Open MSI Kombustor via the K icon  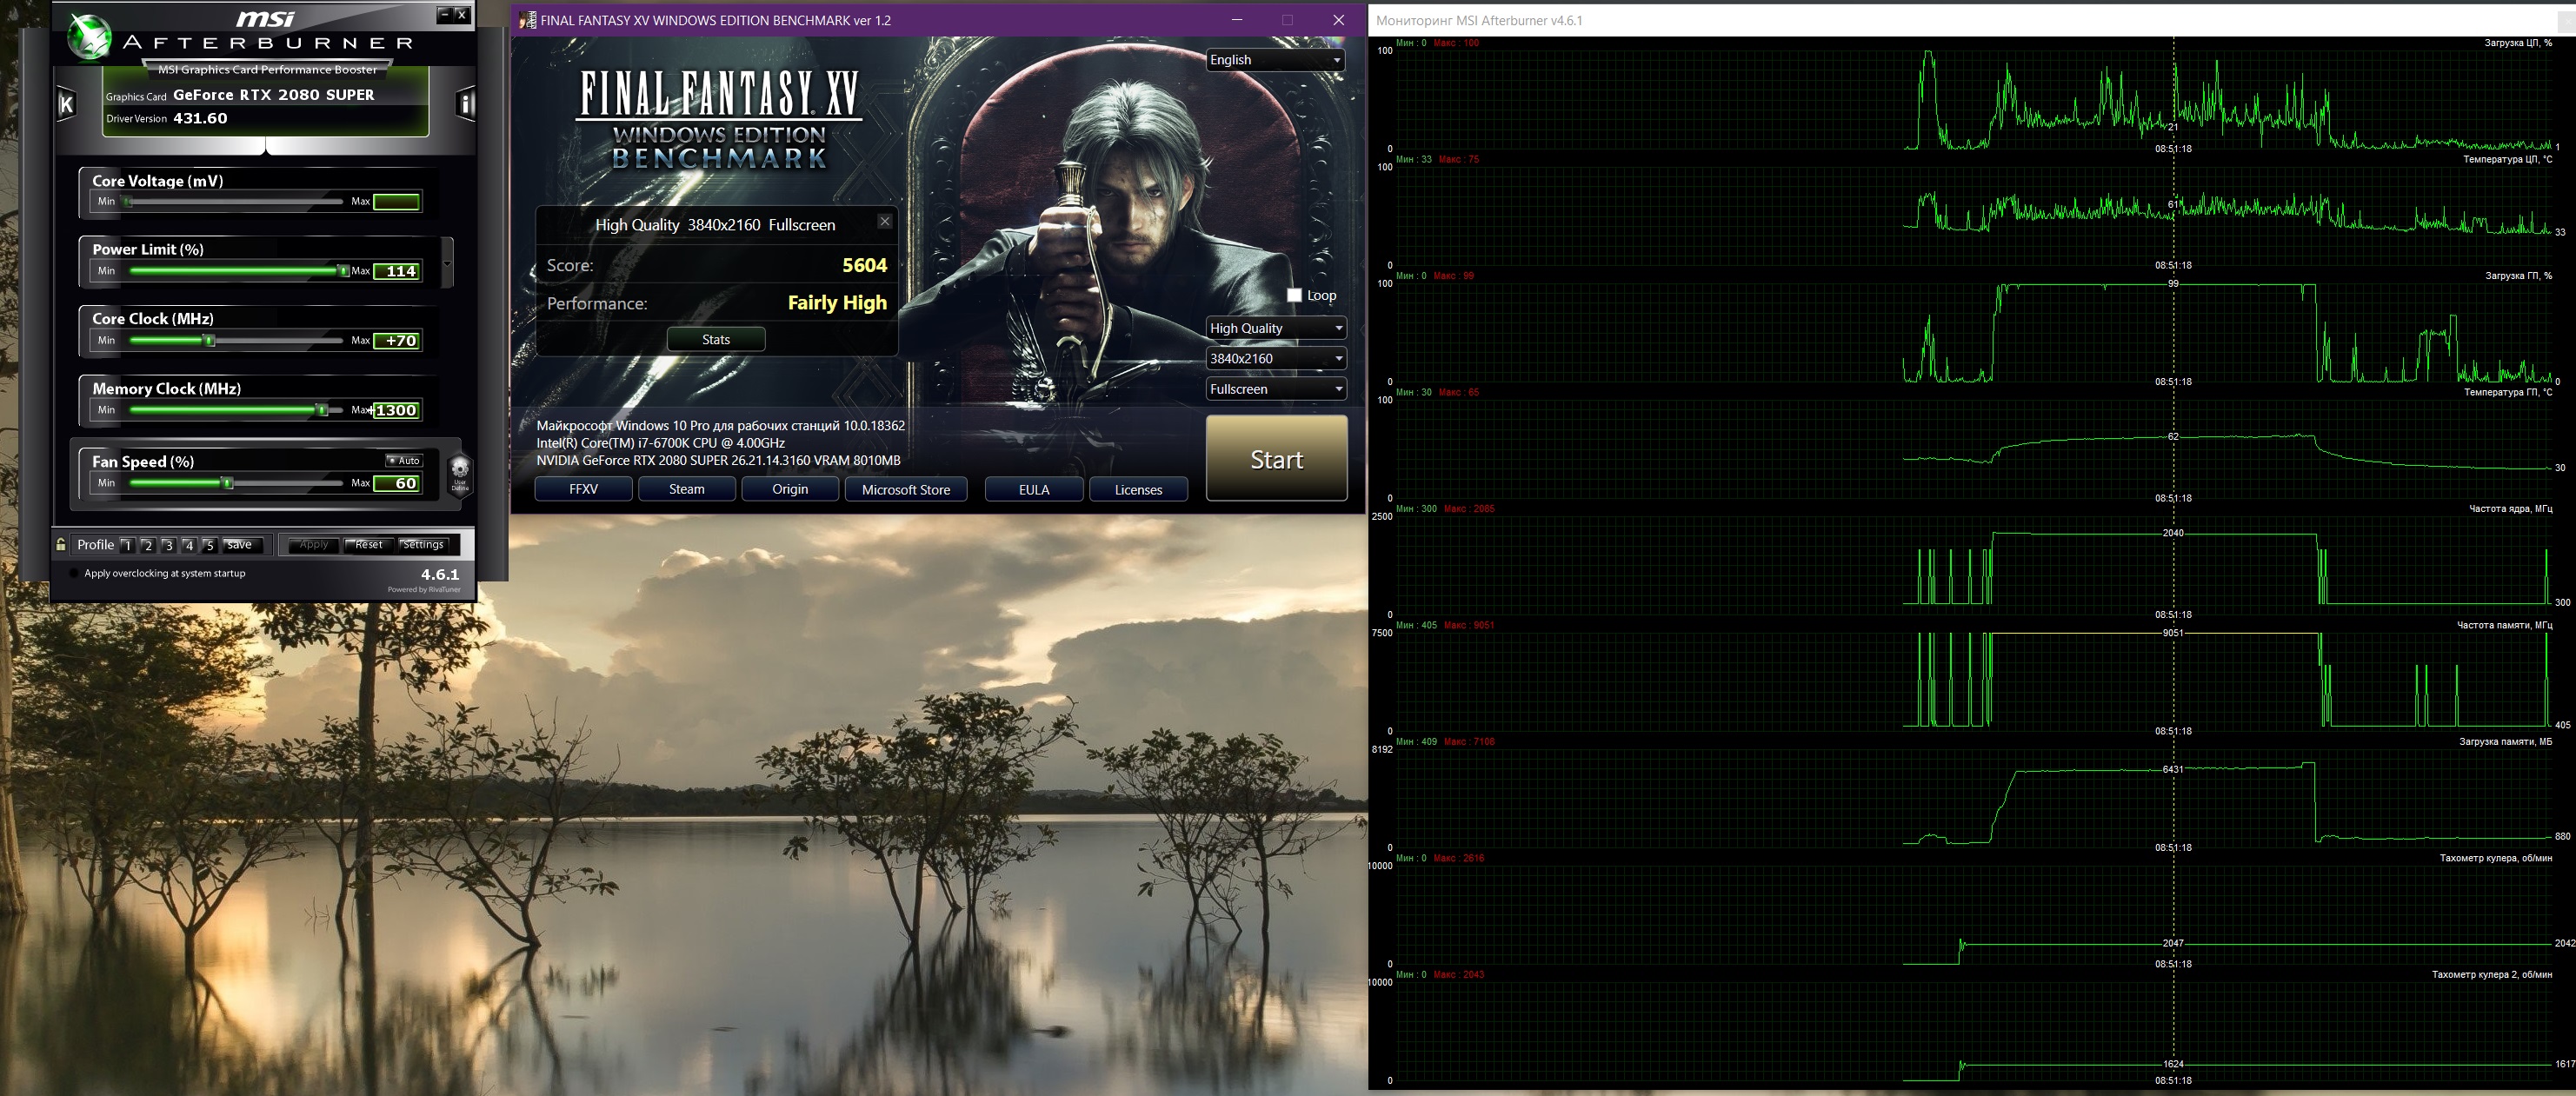(66, 104)
